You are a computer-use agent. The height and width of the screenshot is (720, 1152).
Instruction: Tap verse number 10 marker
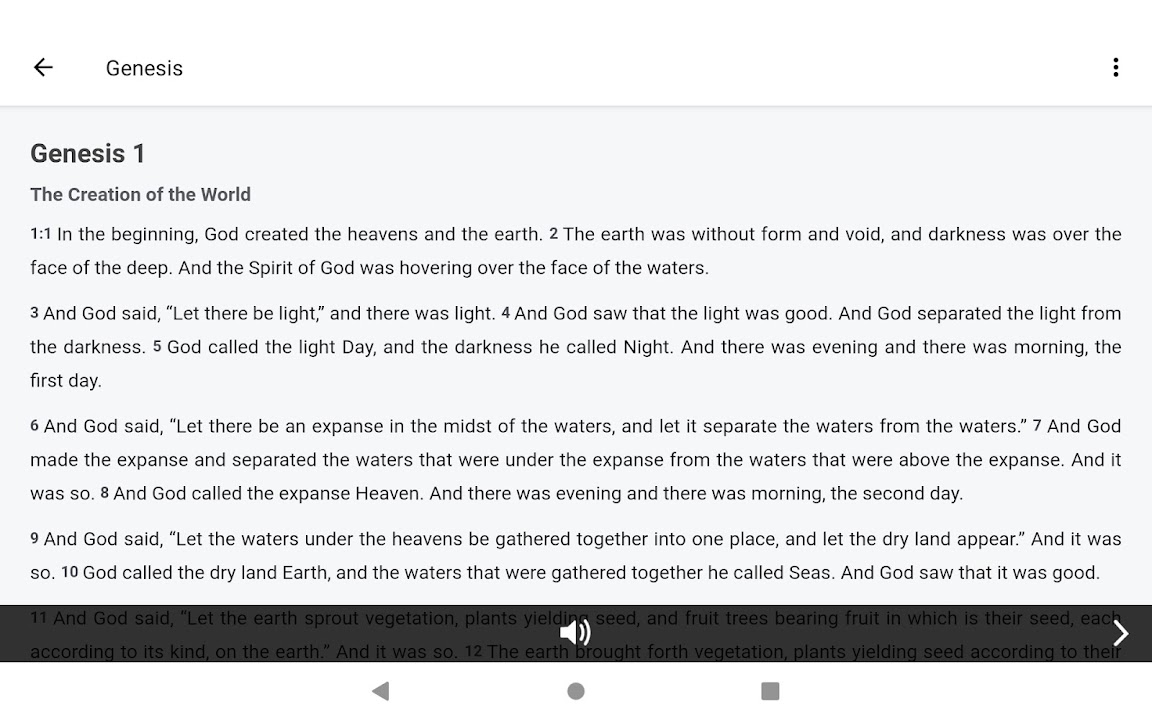coord(69,573)
